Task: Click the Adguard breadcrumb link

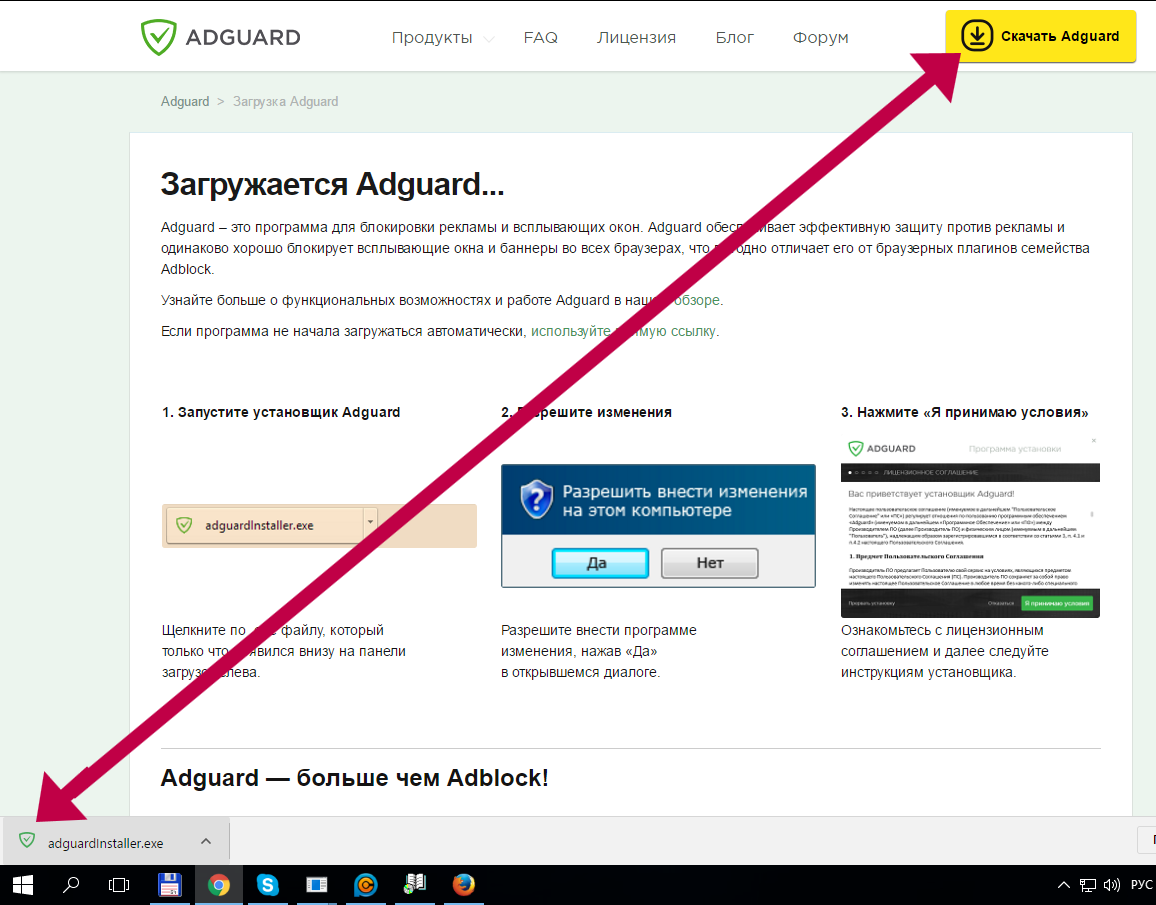Action: 185,101
